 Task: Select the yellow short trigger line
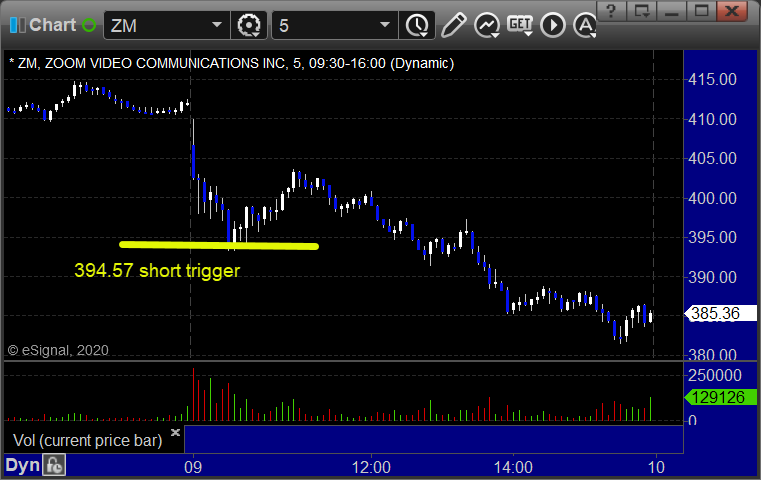[x=219, y=246]
